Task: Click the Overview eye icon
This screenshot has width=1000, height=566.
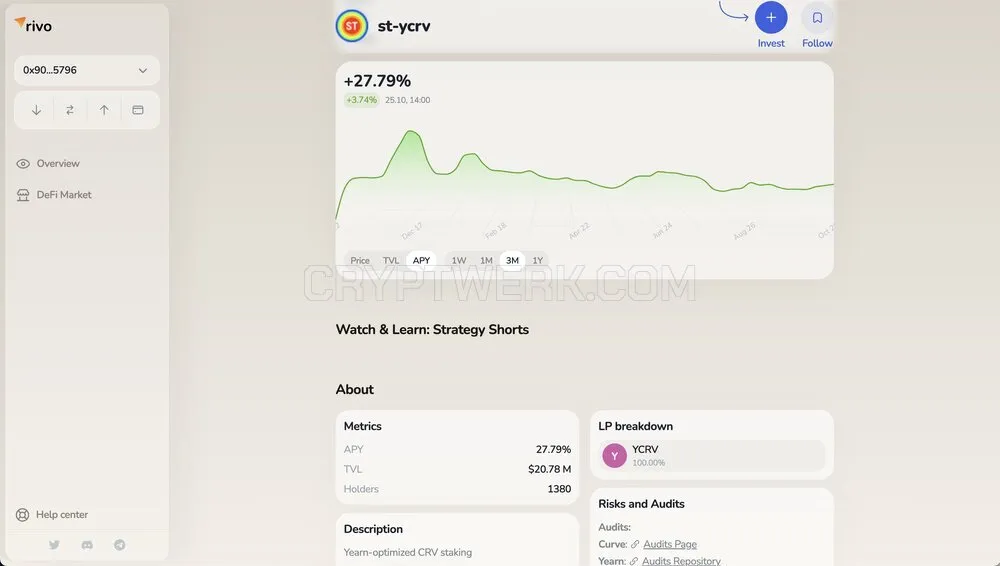Action: point(23,164)
